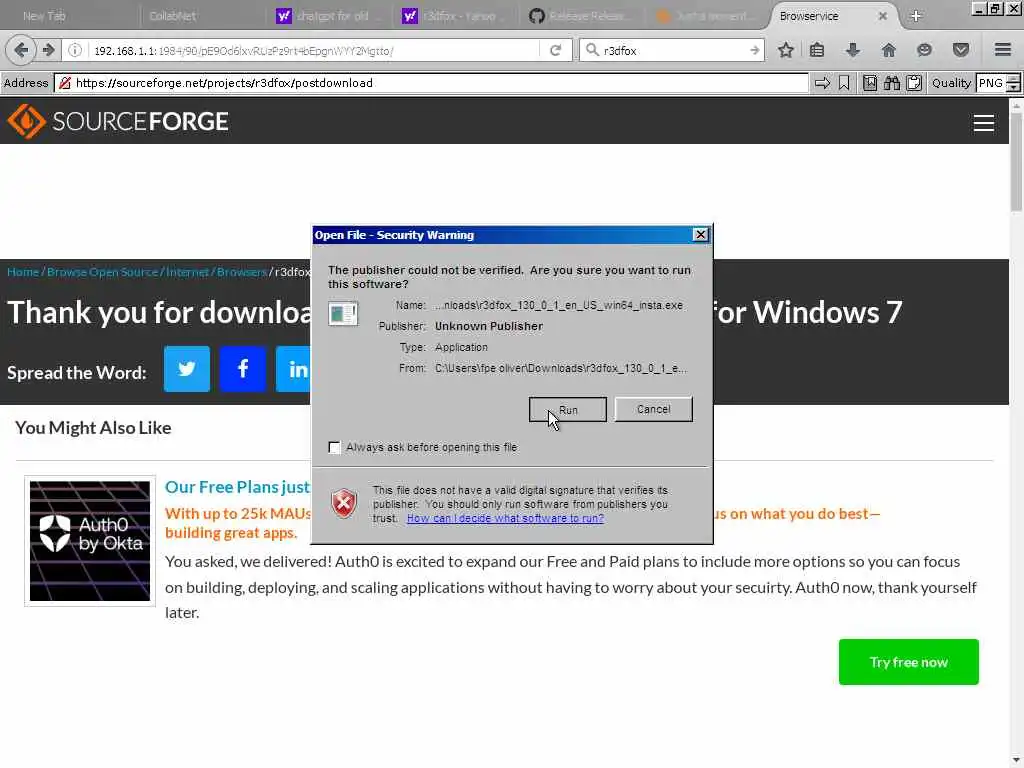The image size is (1024, 768).
Task: Click the insecure lock icon in Address bar
Action: pyautogui.click(x=65, y=83)
